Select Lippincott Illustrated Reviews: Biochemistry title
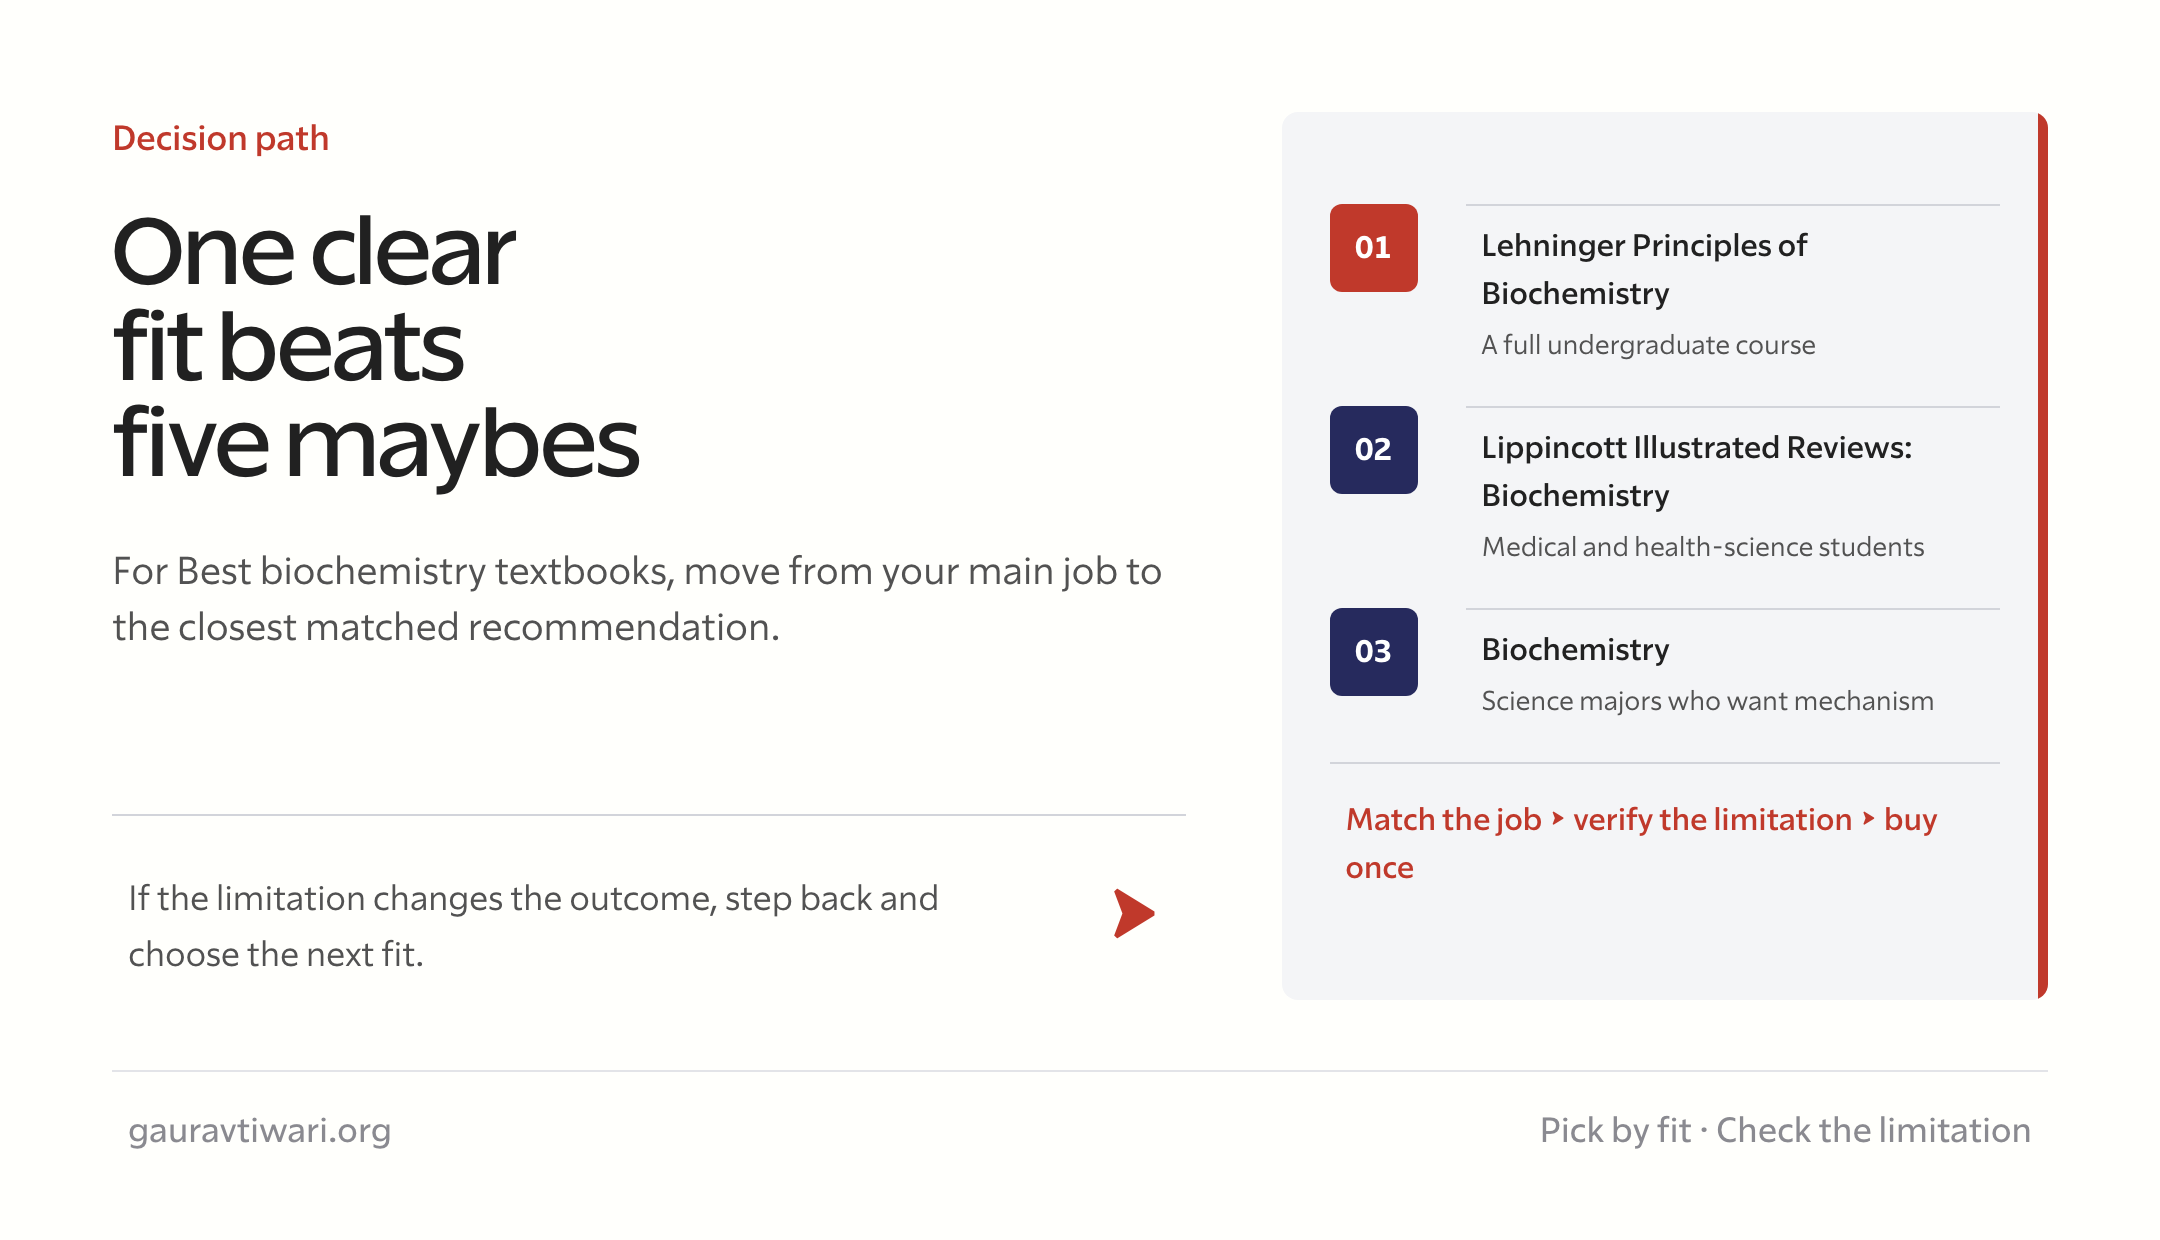2160x1240 pixels. tap(1696, 471)
